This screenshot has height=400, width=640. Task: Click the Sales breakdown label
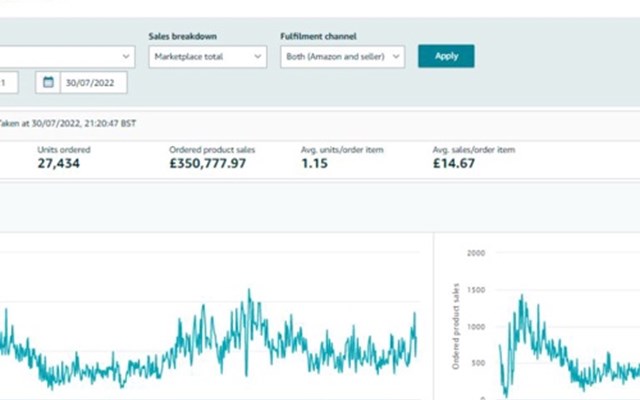[x=182, y=36]
